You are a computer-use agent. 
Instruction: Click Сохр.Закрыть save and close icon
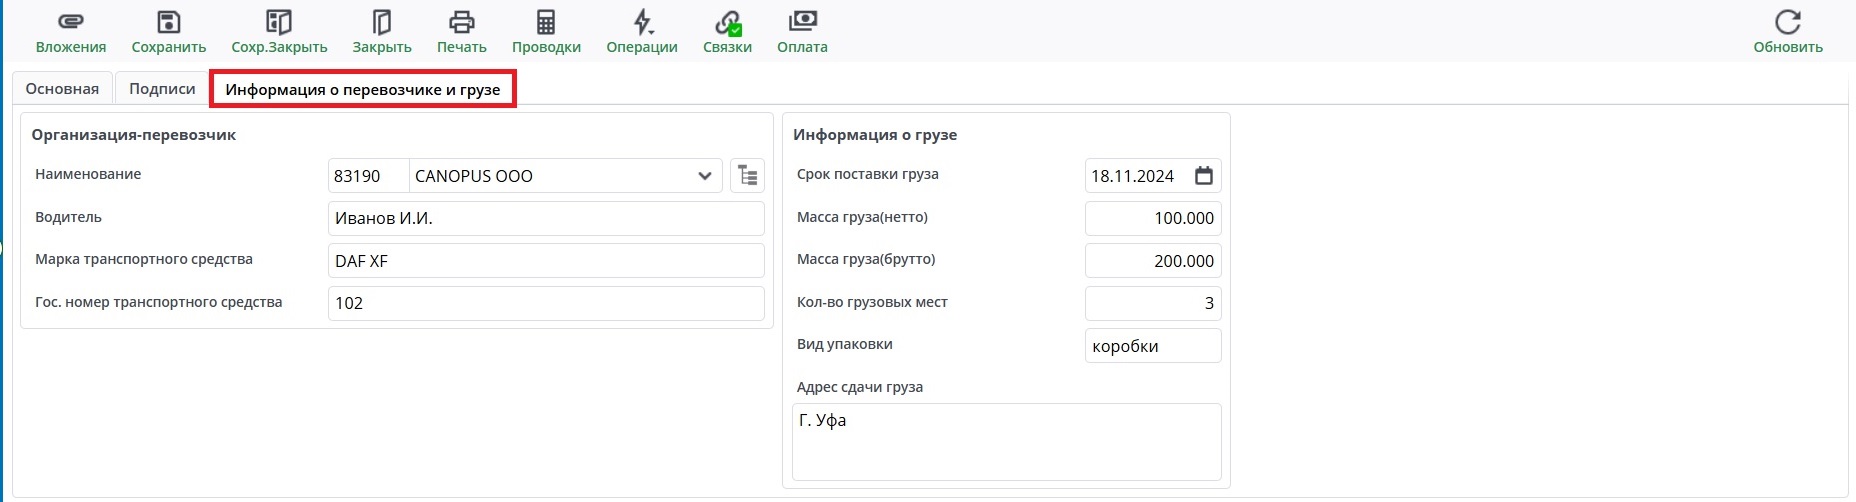pyautogui.click(x=279, y=23)
